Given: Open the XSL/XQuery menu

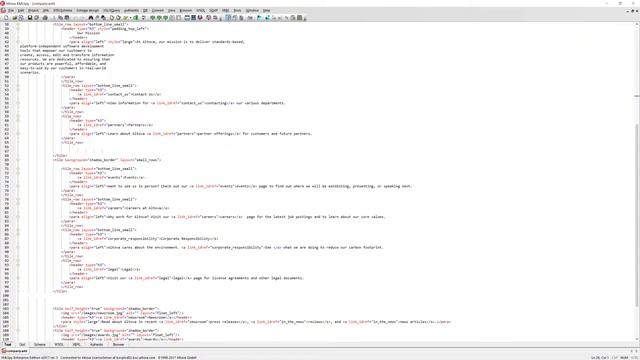Looking at the screenshot, I should 111,10.
